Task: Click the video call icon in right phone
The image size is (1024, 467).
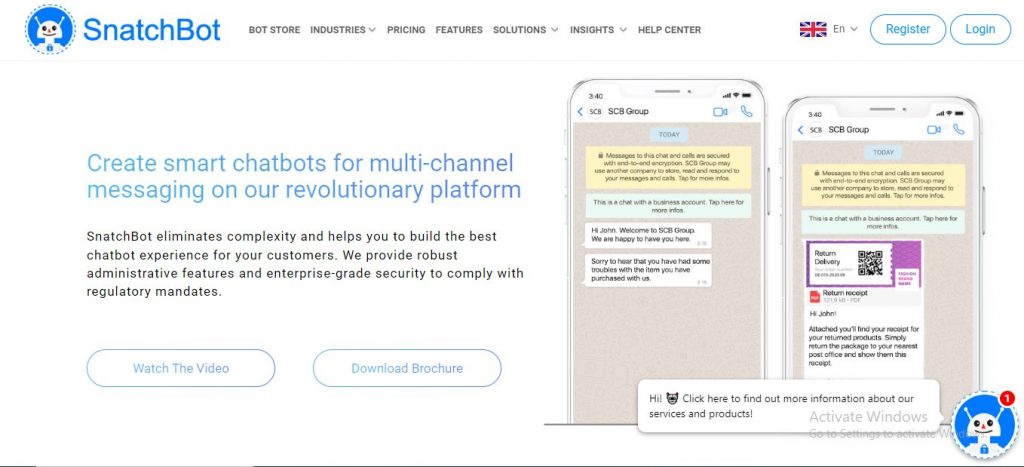Action: coord(934,130)
